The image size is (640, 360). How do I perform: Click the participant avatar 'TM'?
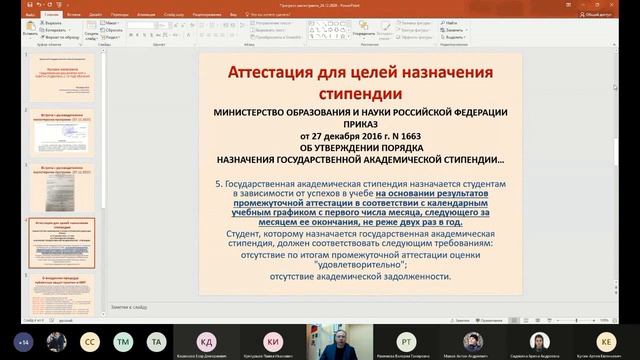click(x=123, y=342)
